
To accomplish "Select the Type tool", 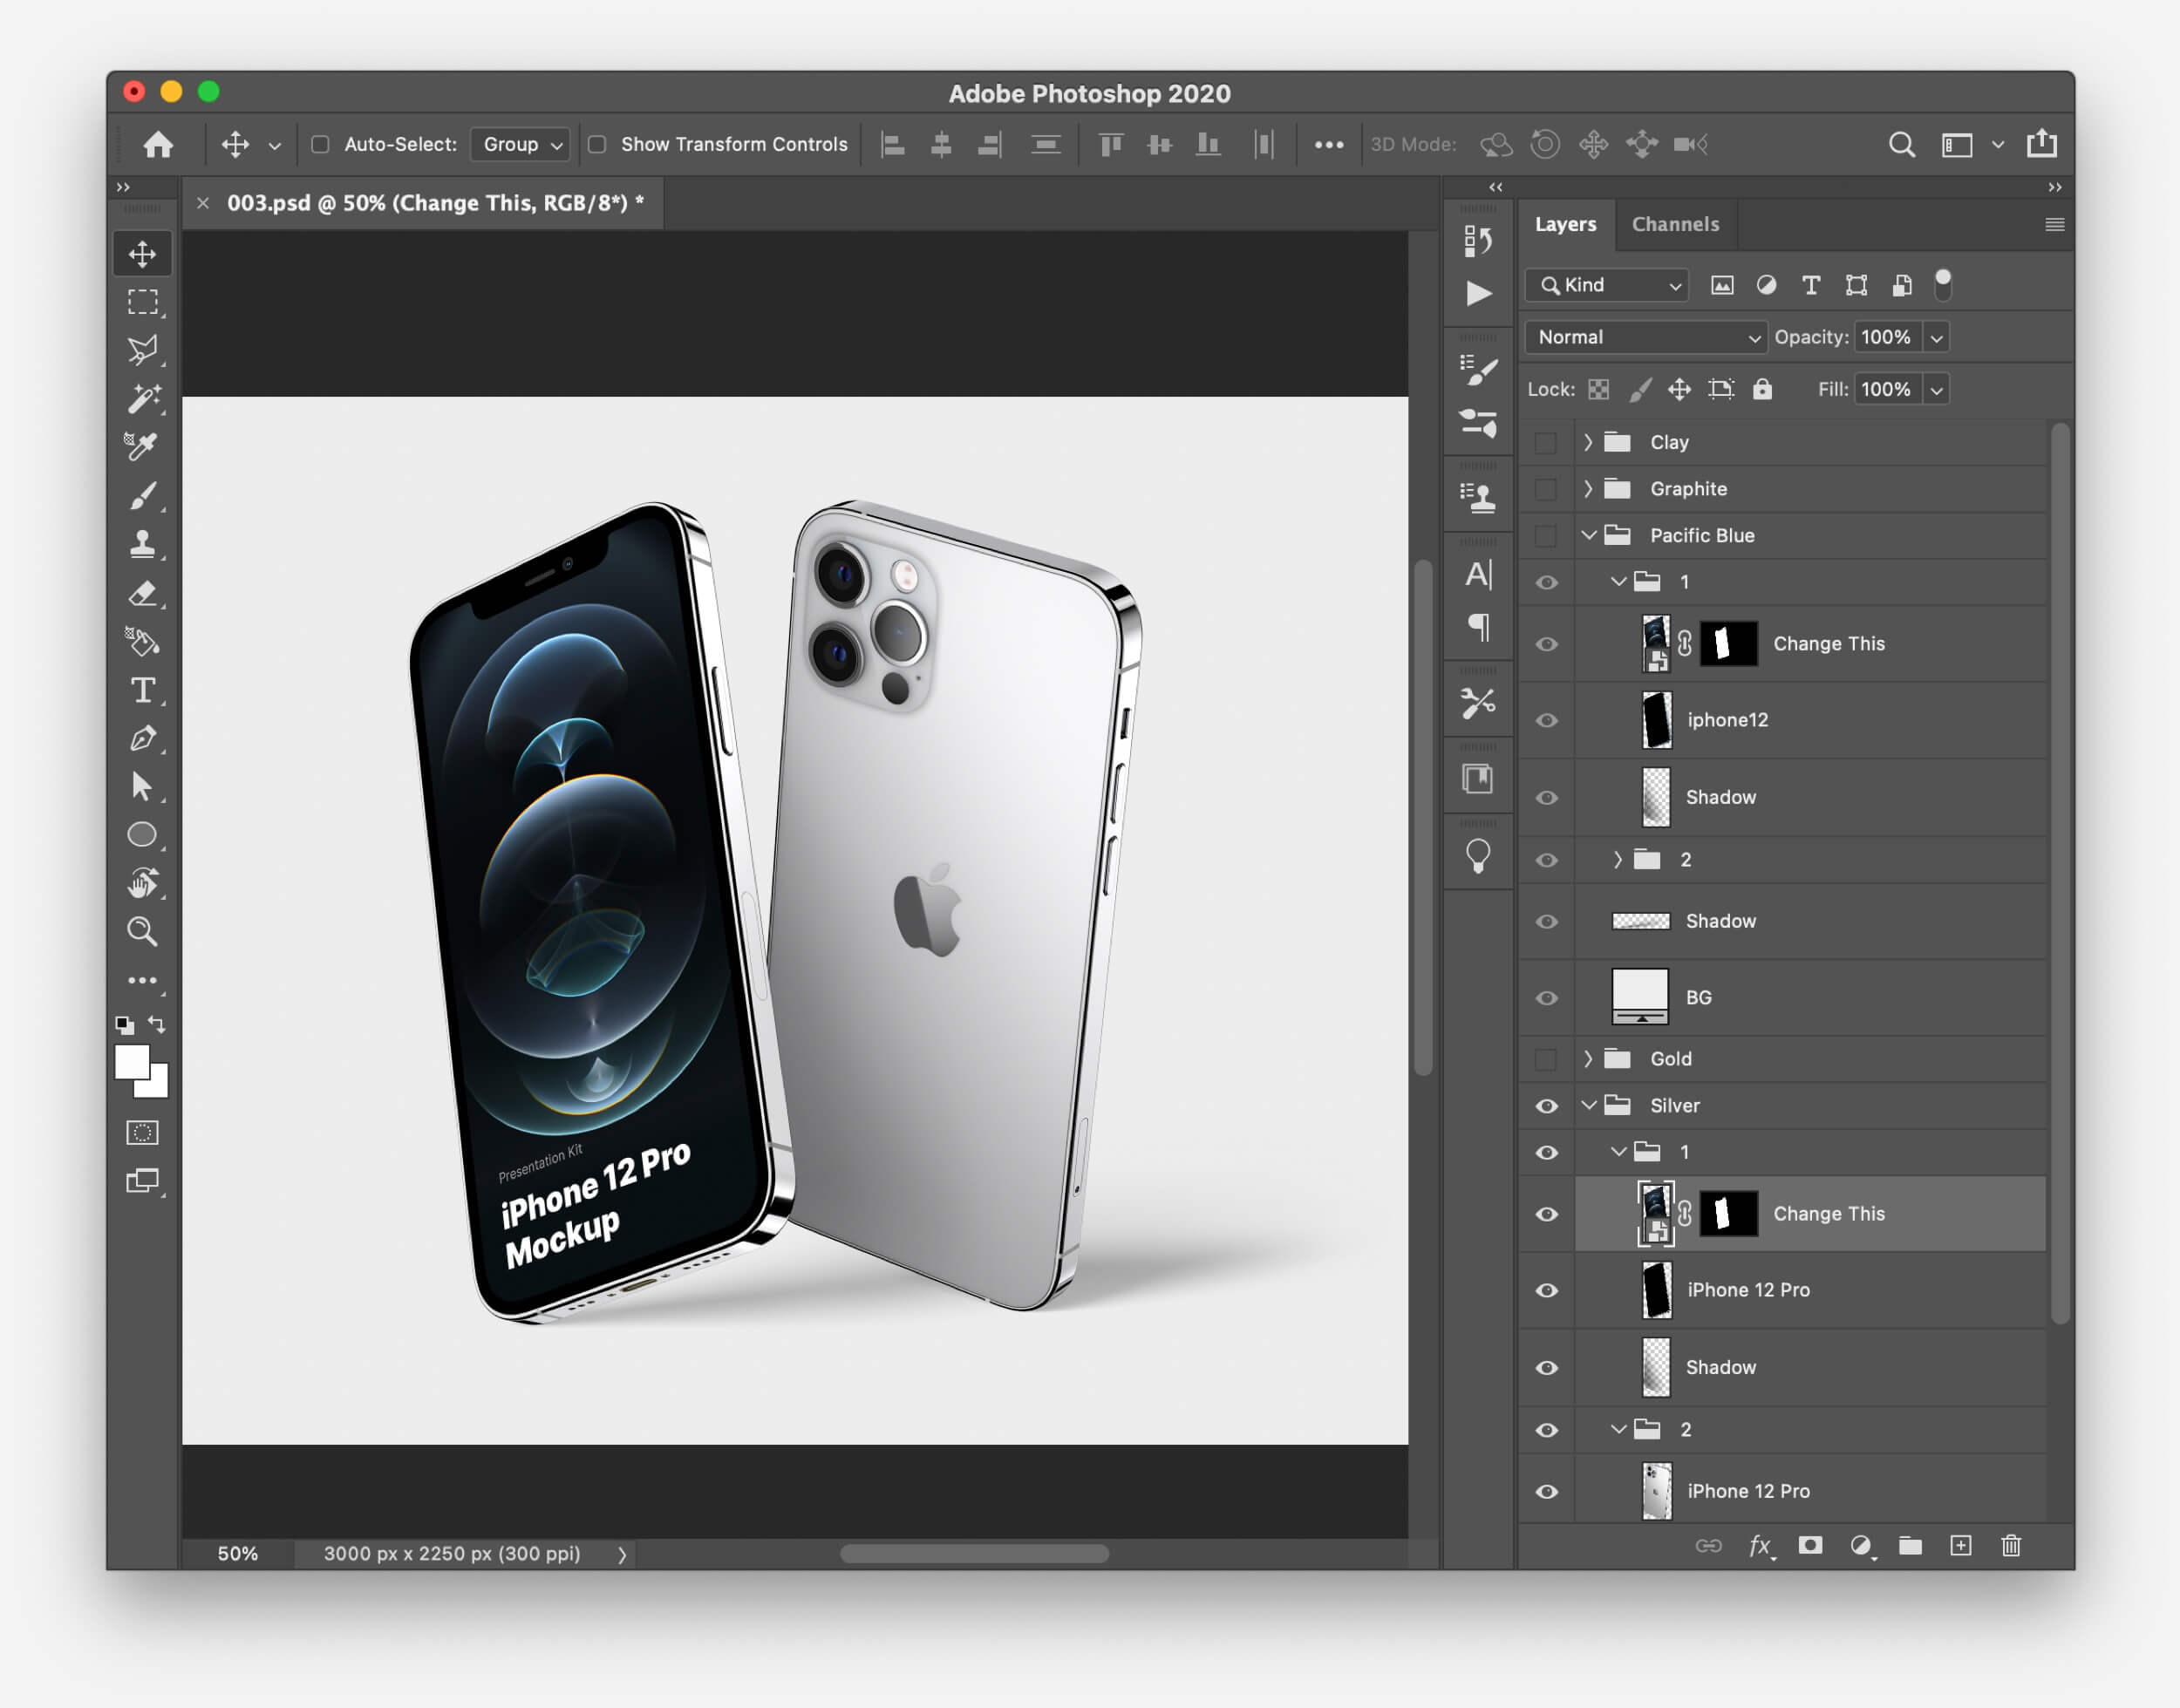I will pyautogui.click(x=142, y=690).
